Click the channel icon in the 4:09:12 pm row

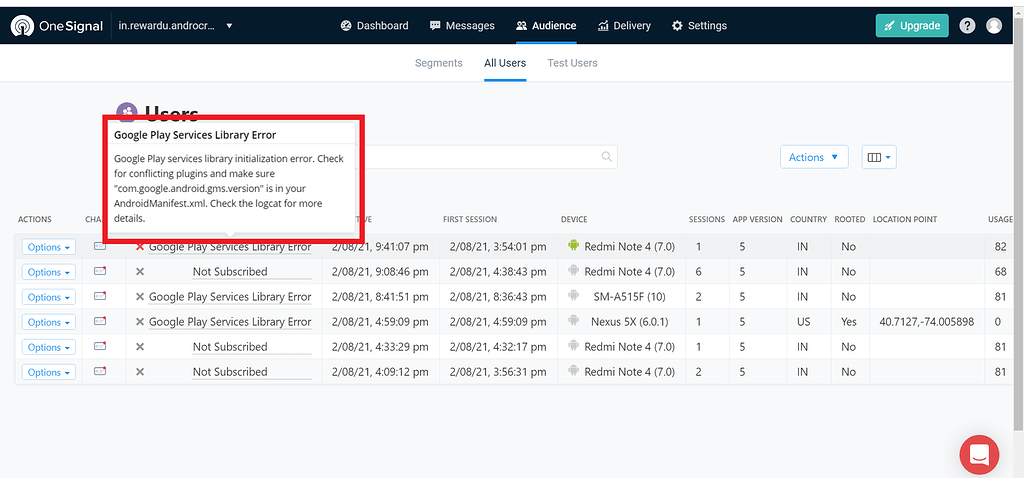[x=100, y=371]
